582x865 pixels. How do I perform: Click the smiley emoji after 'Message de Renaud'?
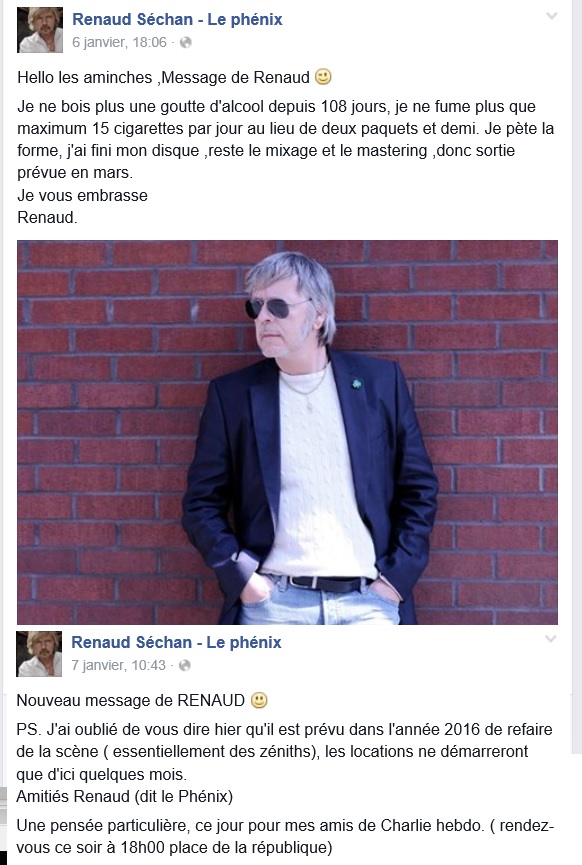(323, 77)
